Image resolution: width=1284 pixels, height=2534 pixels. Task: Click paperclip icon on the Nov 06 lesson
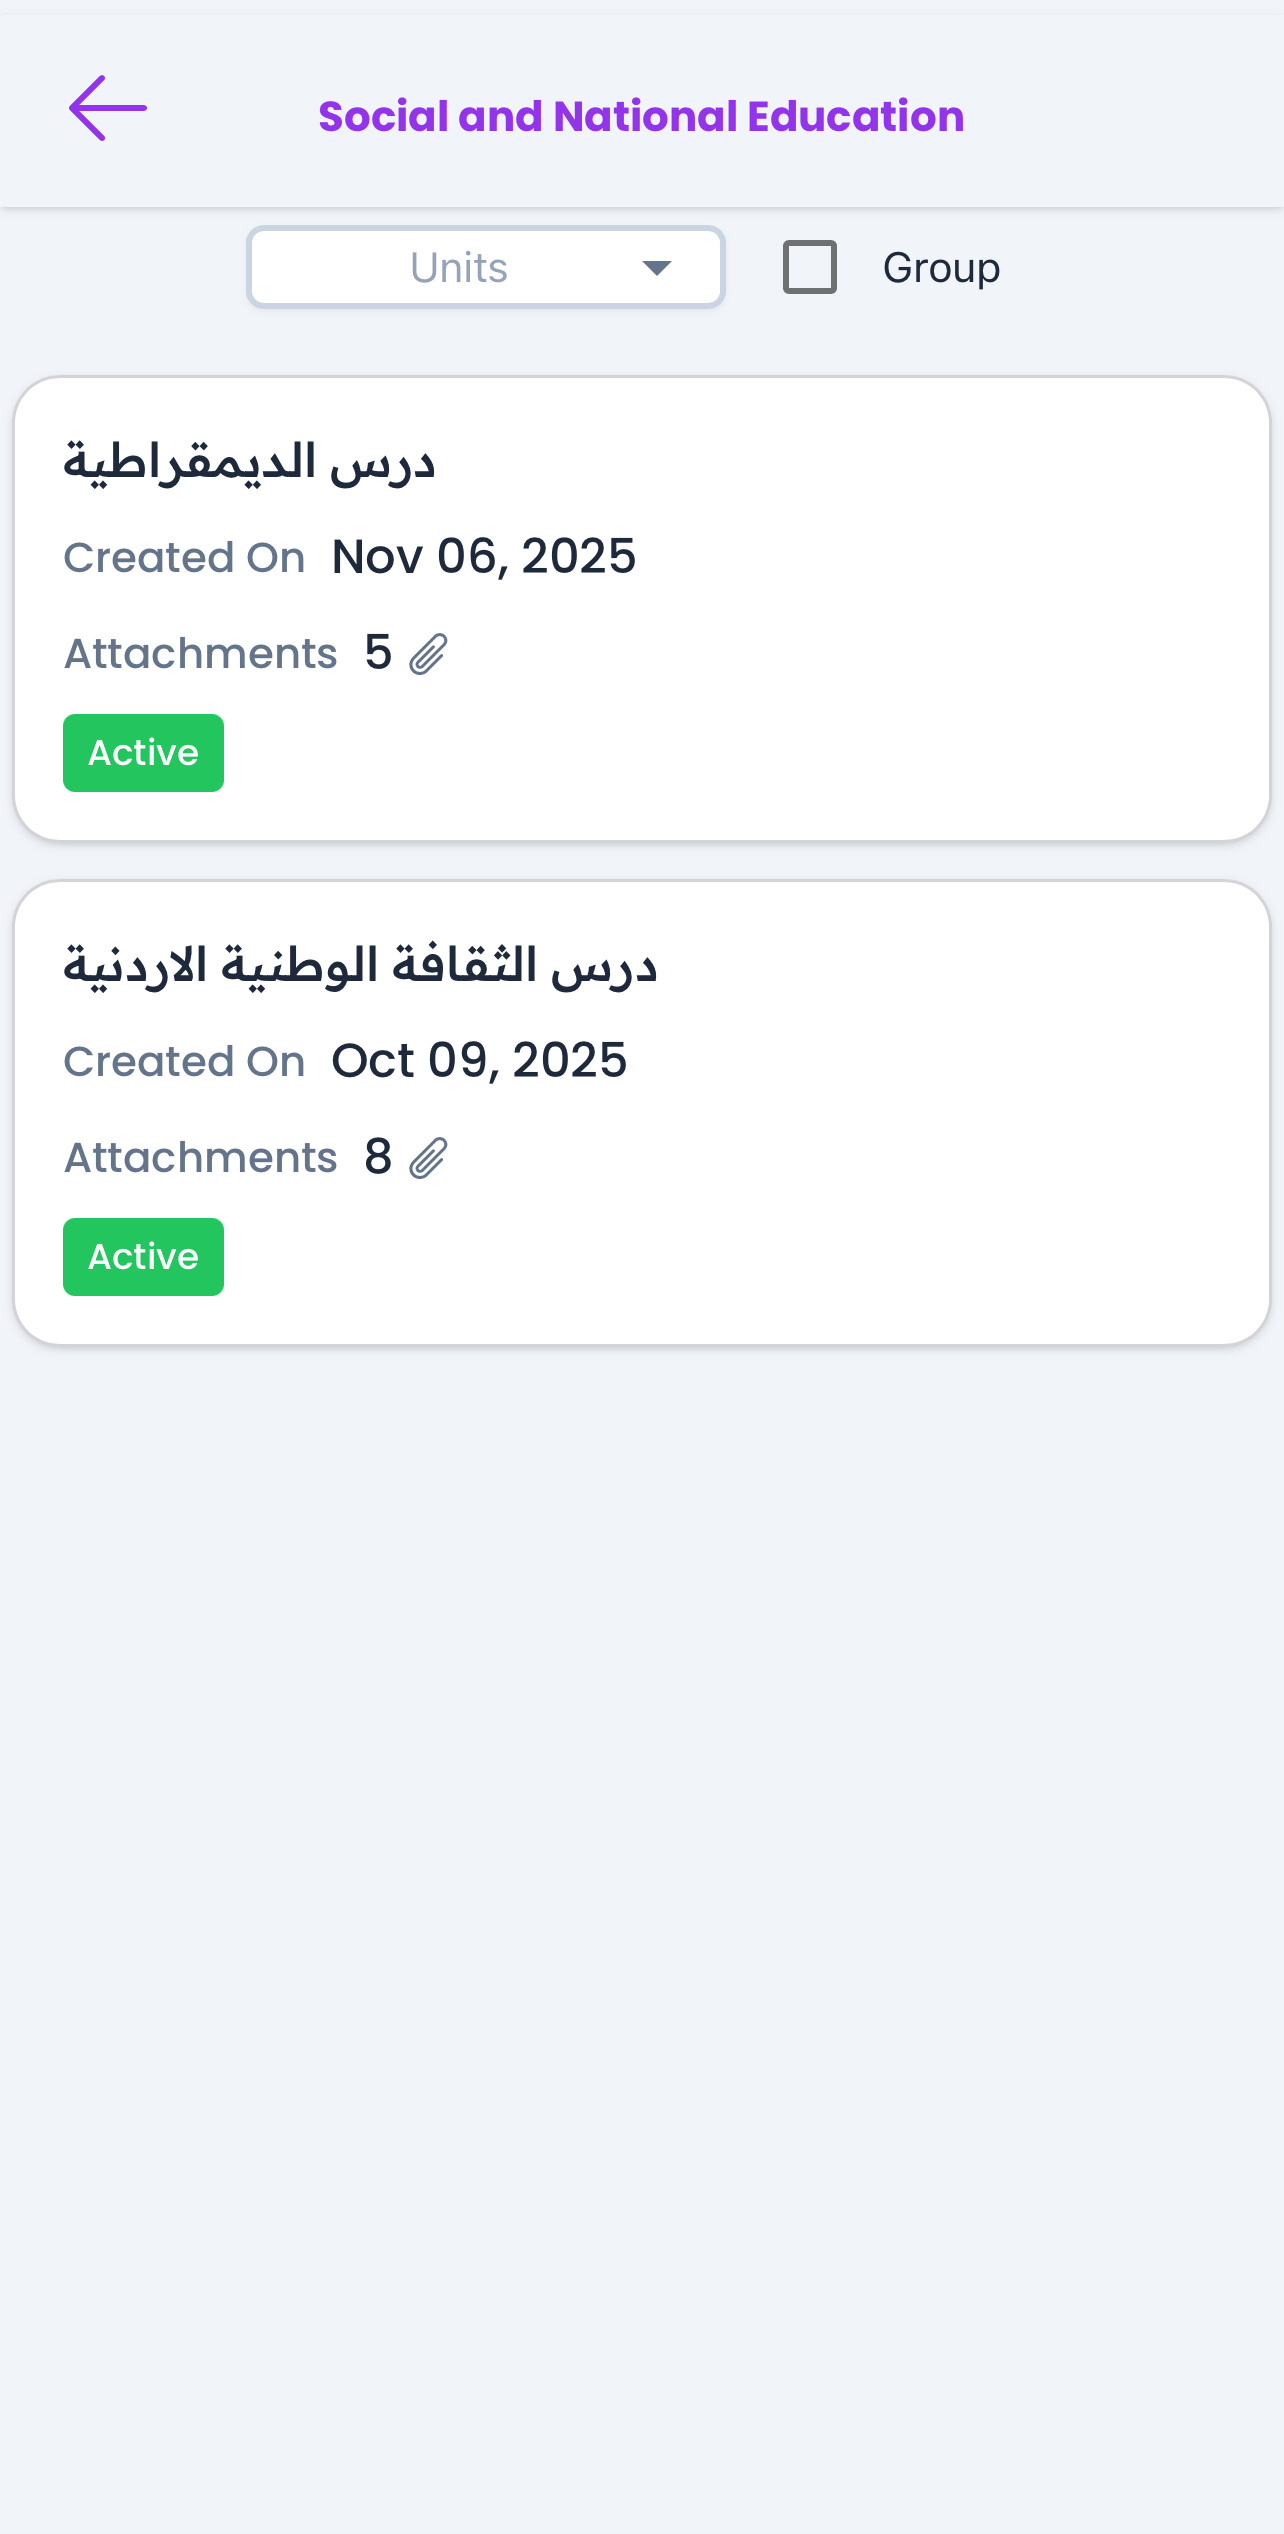click(x=428, y=655)
